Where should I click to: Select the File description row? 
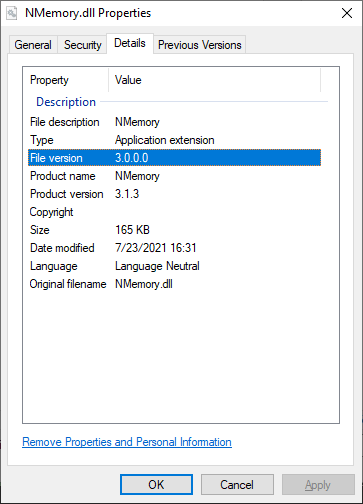click(x=174, y=122)
